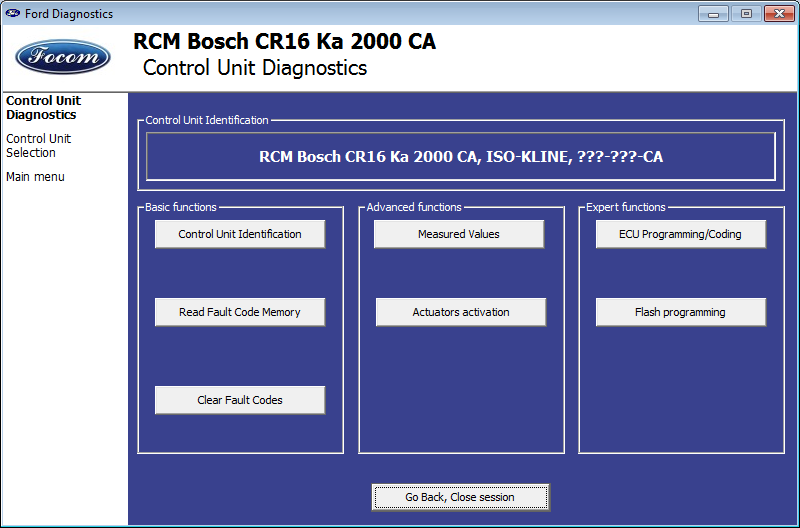Click the Ford Diagnostics window title text
Viewport: 800px width, 528px height.
69,14
